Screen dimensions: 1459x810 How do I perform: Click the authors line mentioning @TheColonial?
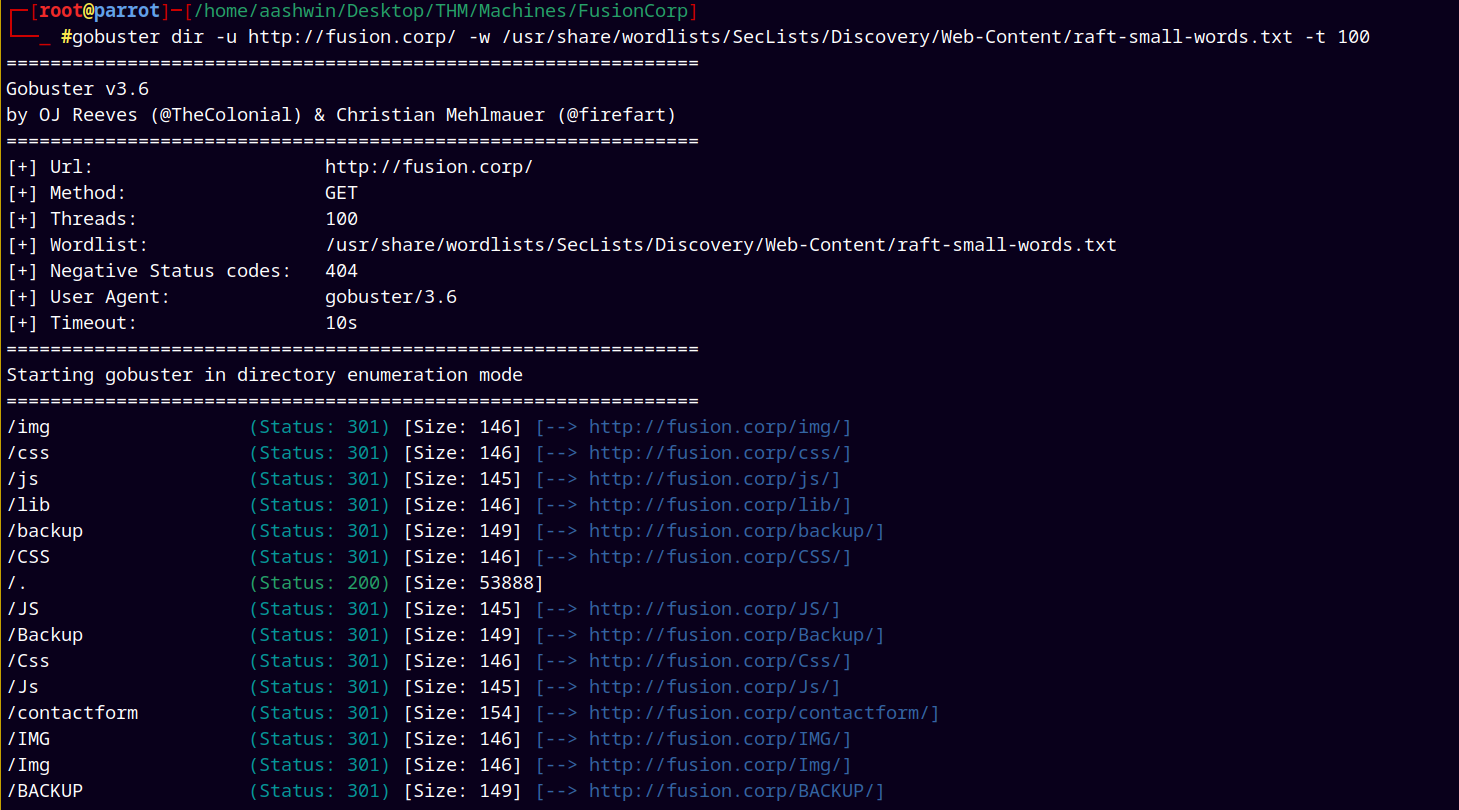tap(341, 115)
